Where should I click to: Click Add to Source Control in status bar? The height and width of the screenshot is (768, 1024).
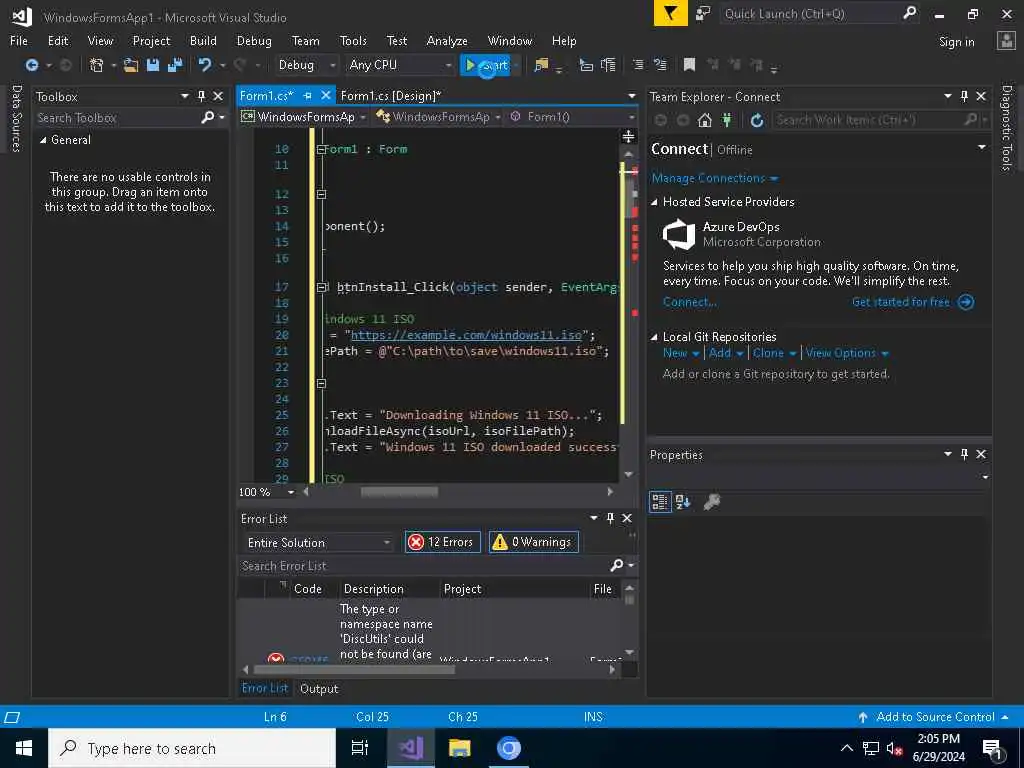935,716
